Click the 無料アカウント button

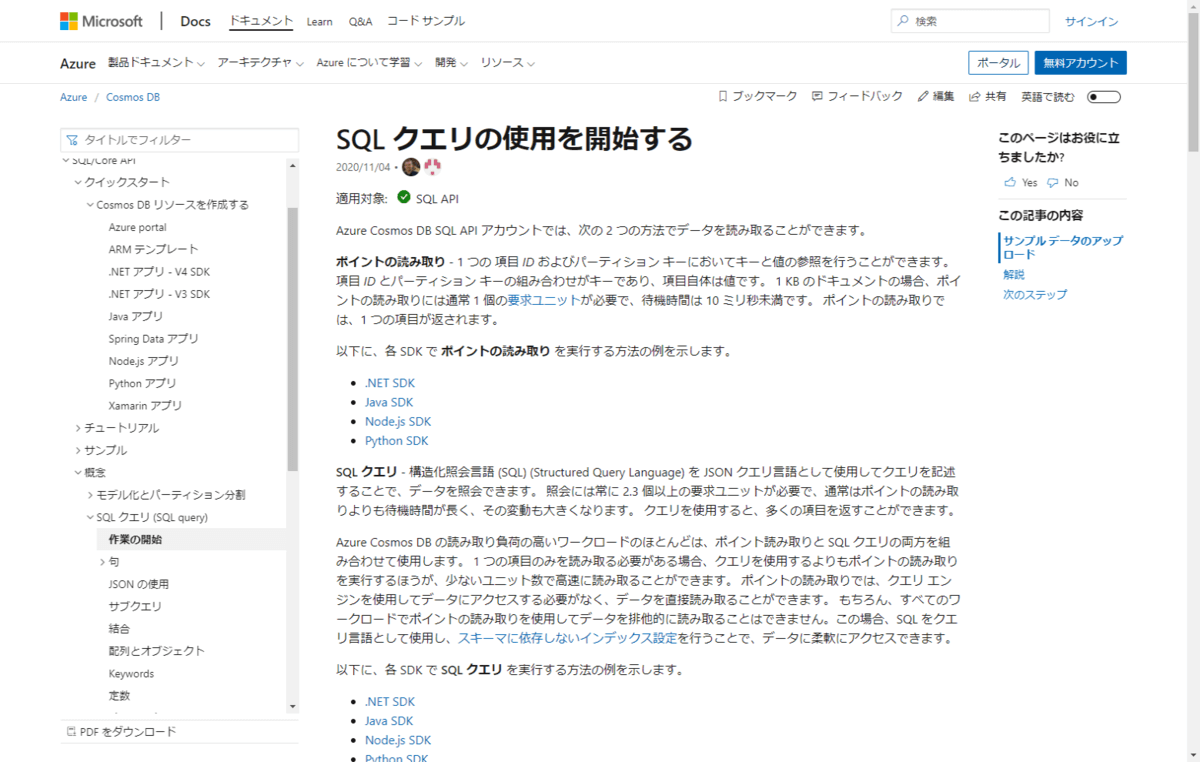click(x=1081, y=62)
